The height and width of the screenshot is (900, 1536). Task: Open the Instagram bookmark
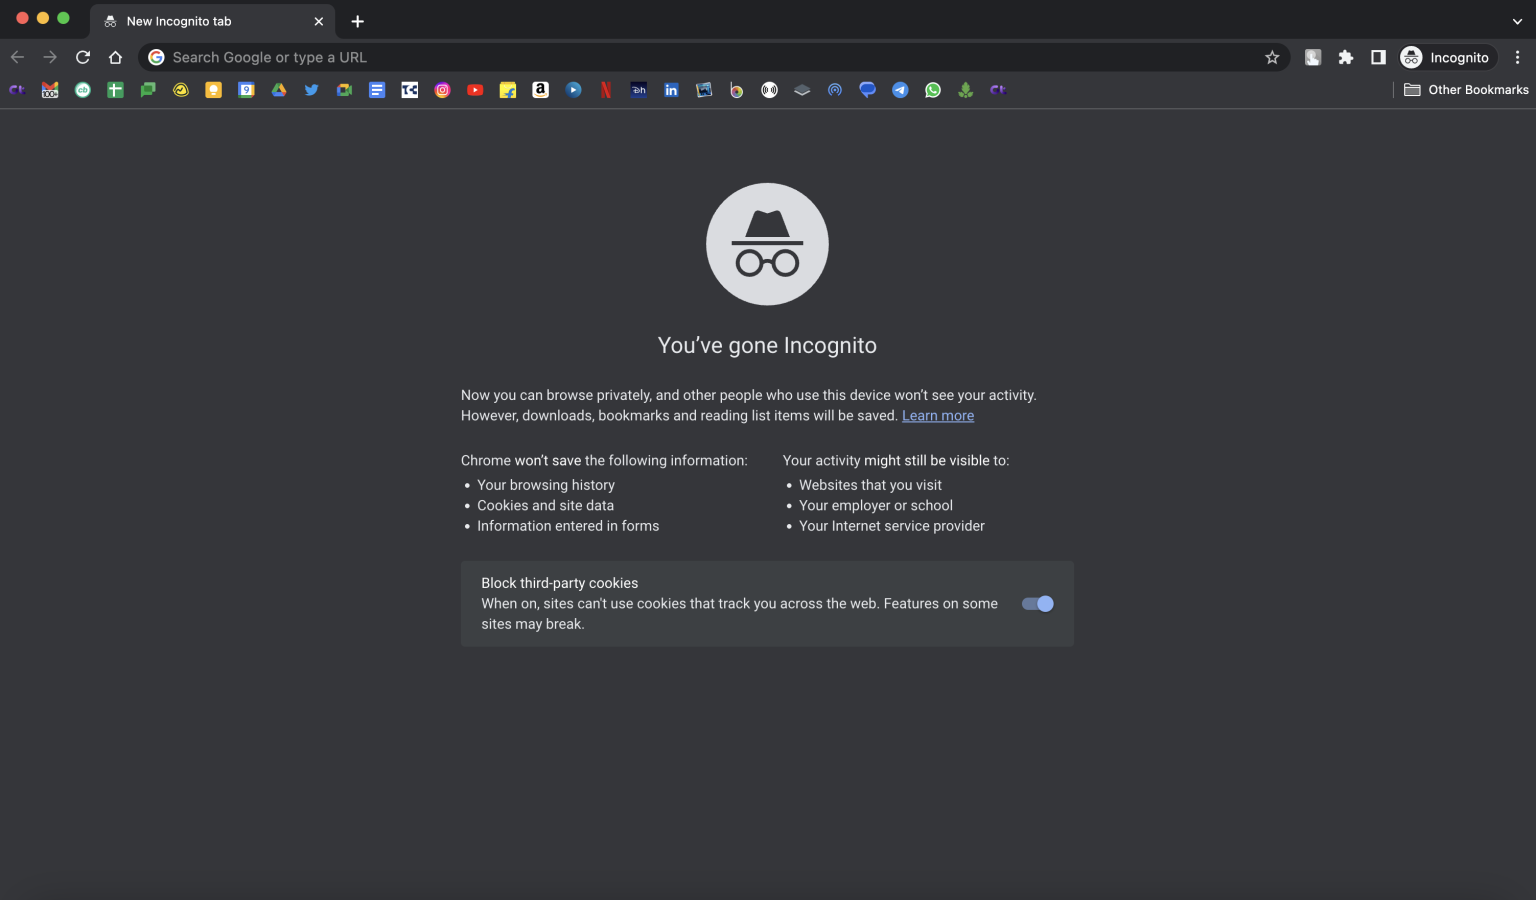pos(442,90)
